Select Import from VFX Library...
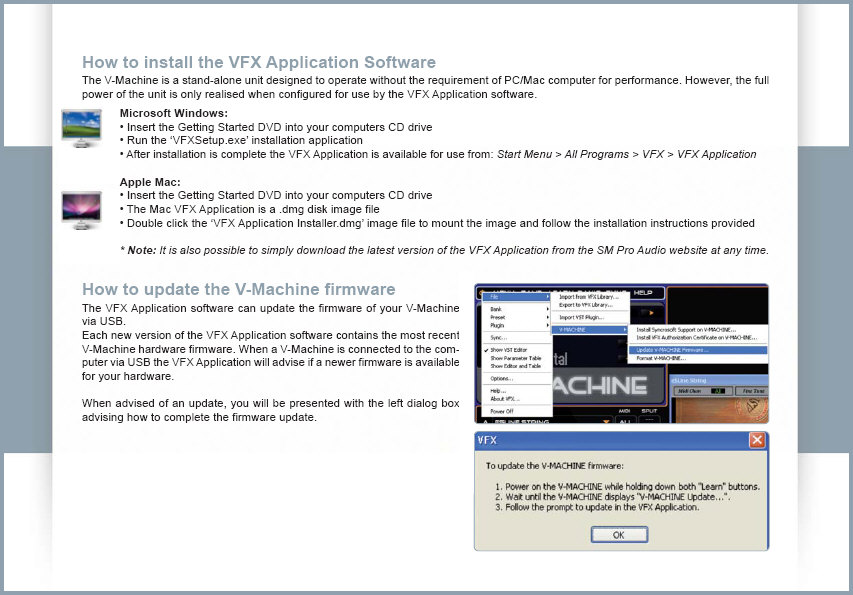This screenshot has height=595, width=853. [x=590, y=297]
